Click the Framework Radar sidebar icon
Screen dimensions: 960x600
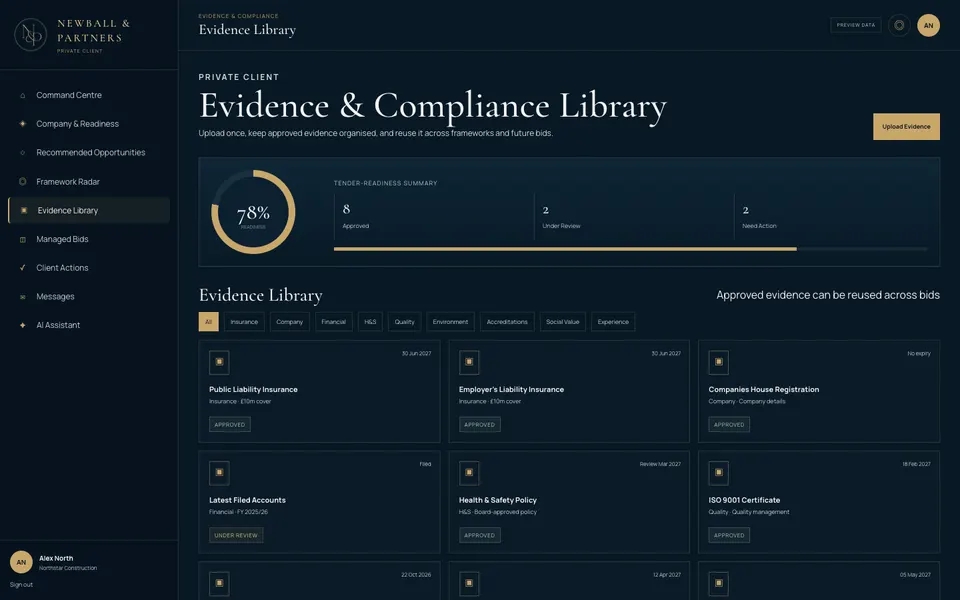pyautogui.click(x=23, y=181)
